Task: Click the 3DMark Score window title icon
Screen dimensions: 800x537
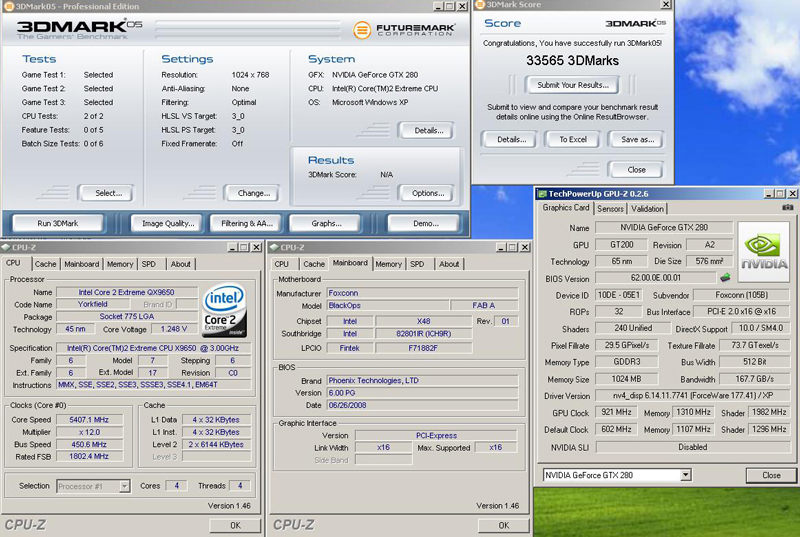Action: click(x=480, y=5)
